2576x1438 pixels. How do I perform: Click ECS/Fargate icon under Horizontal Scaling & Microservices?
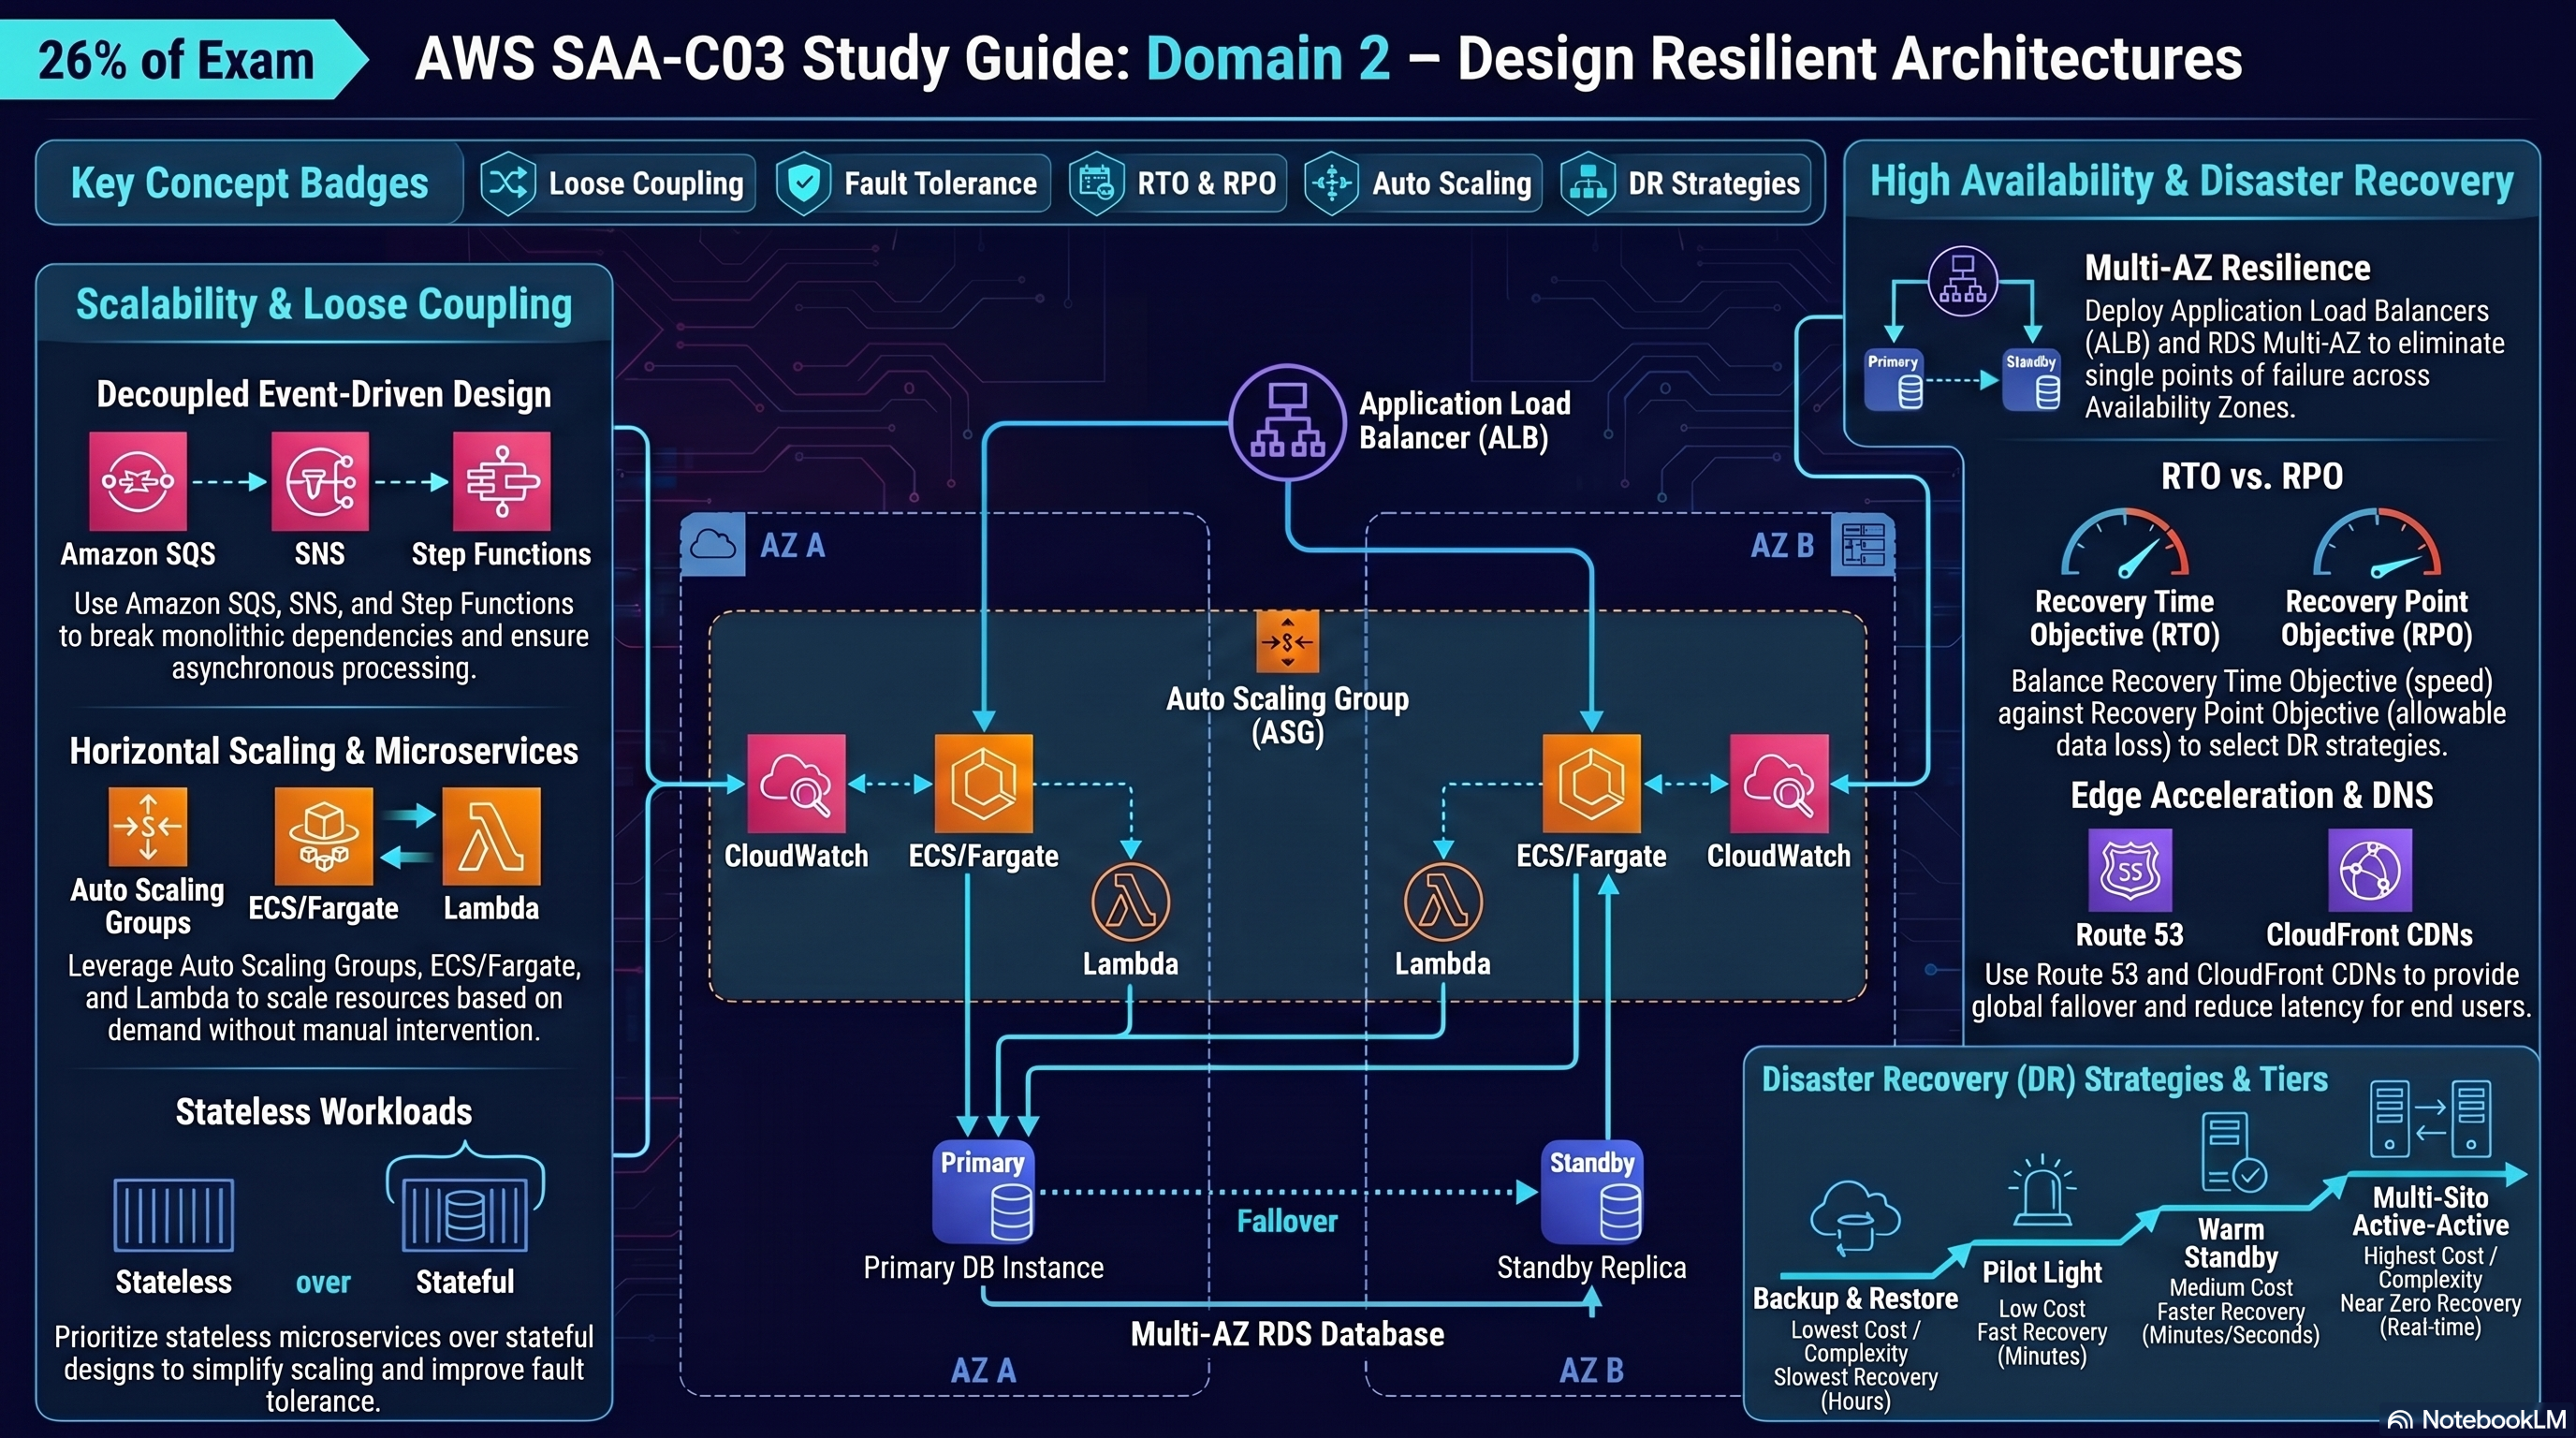point(324,836)
